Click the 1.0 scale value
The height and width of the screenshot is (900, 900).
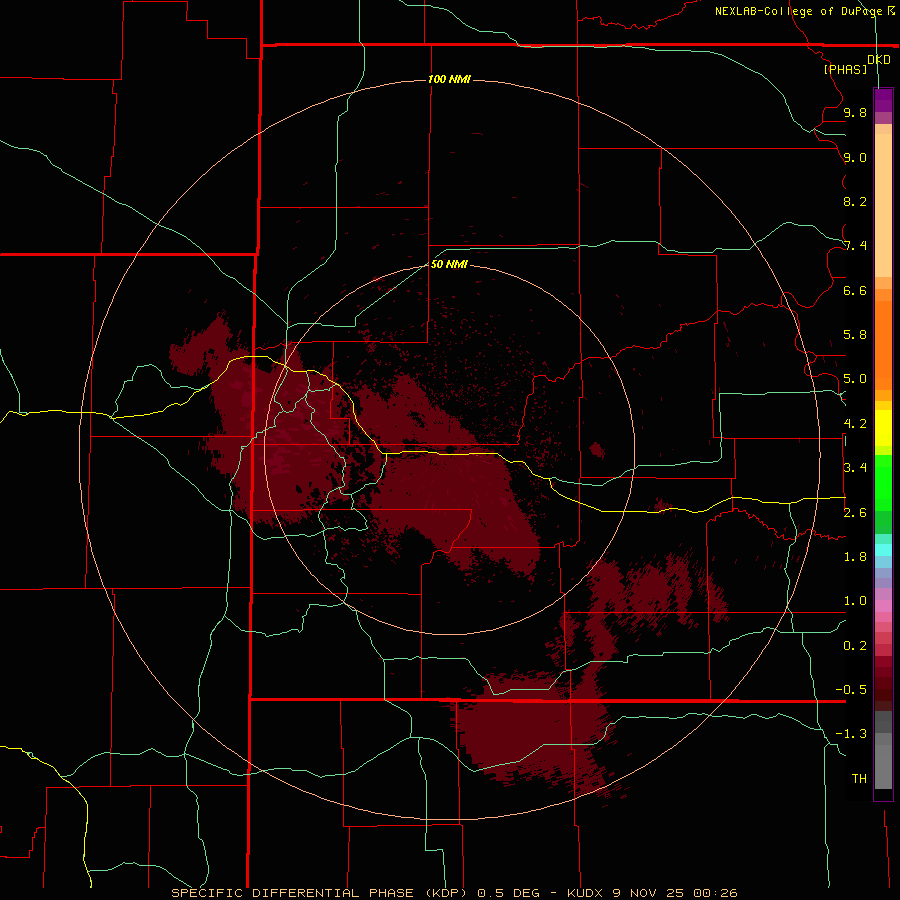coord(855,601)
